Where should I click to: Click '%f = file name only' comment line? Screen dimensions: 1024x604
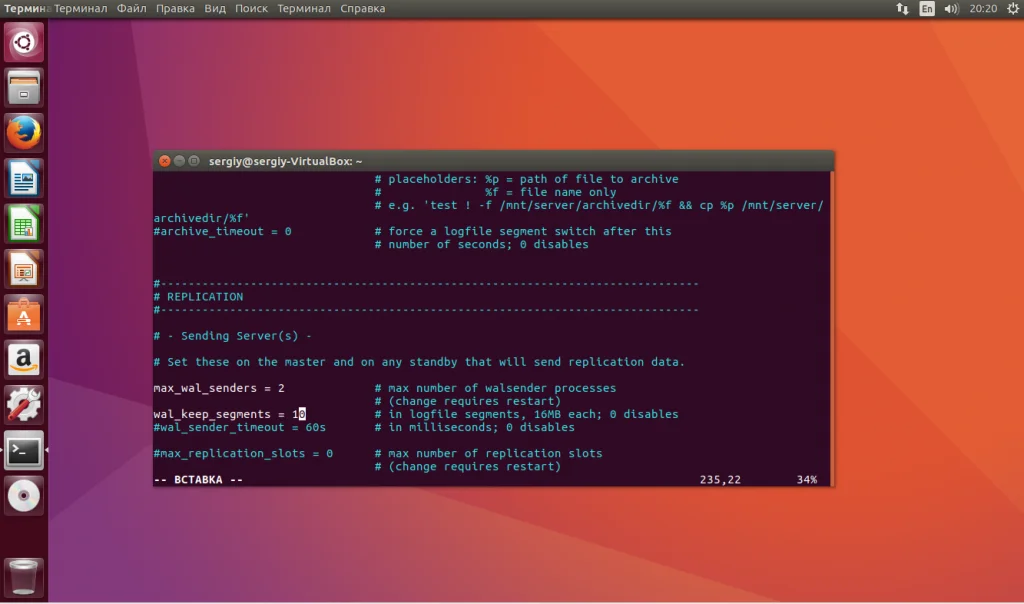coord(551,192)
